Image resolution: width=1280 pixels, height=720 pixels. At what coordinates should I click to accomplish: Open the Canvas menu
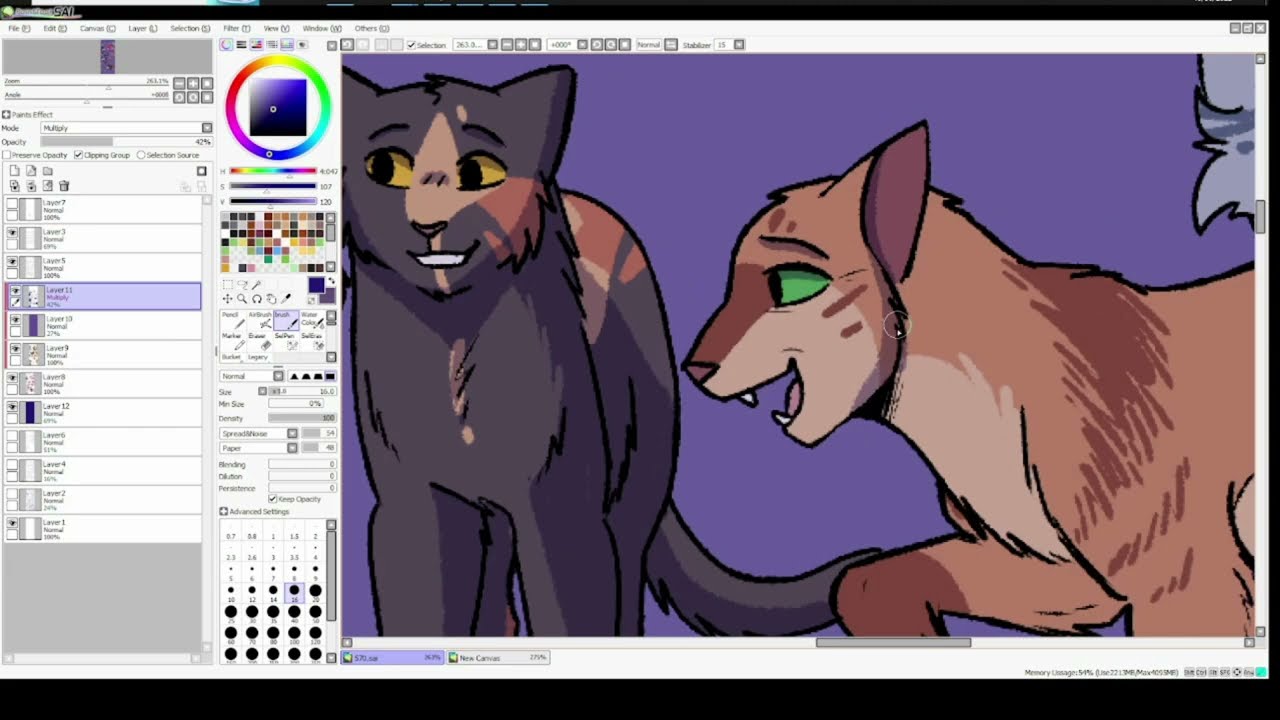[97, 28]
